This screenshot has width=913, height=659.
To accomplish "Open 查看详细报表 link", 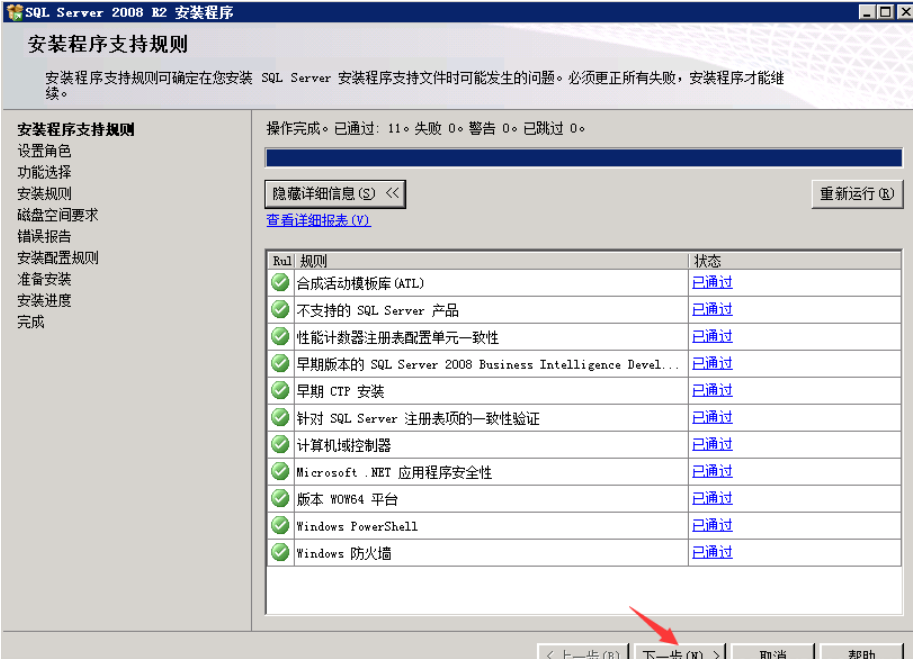I will [x=319, y=220].
